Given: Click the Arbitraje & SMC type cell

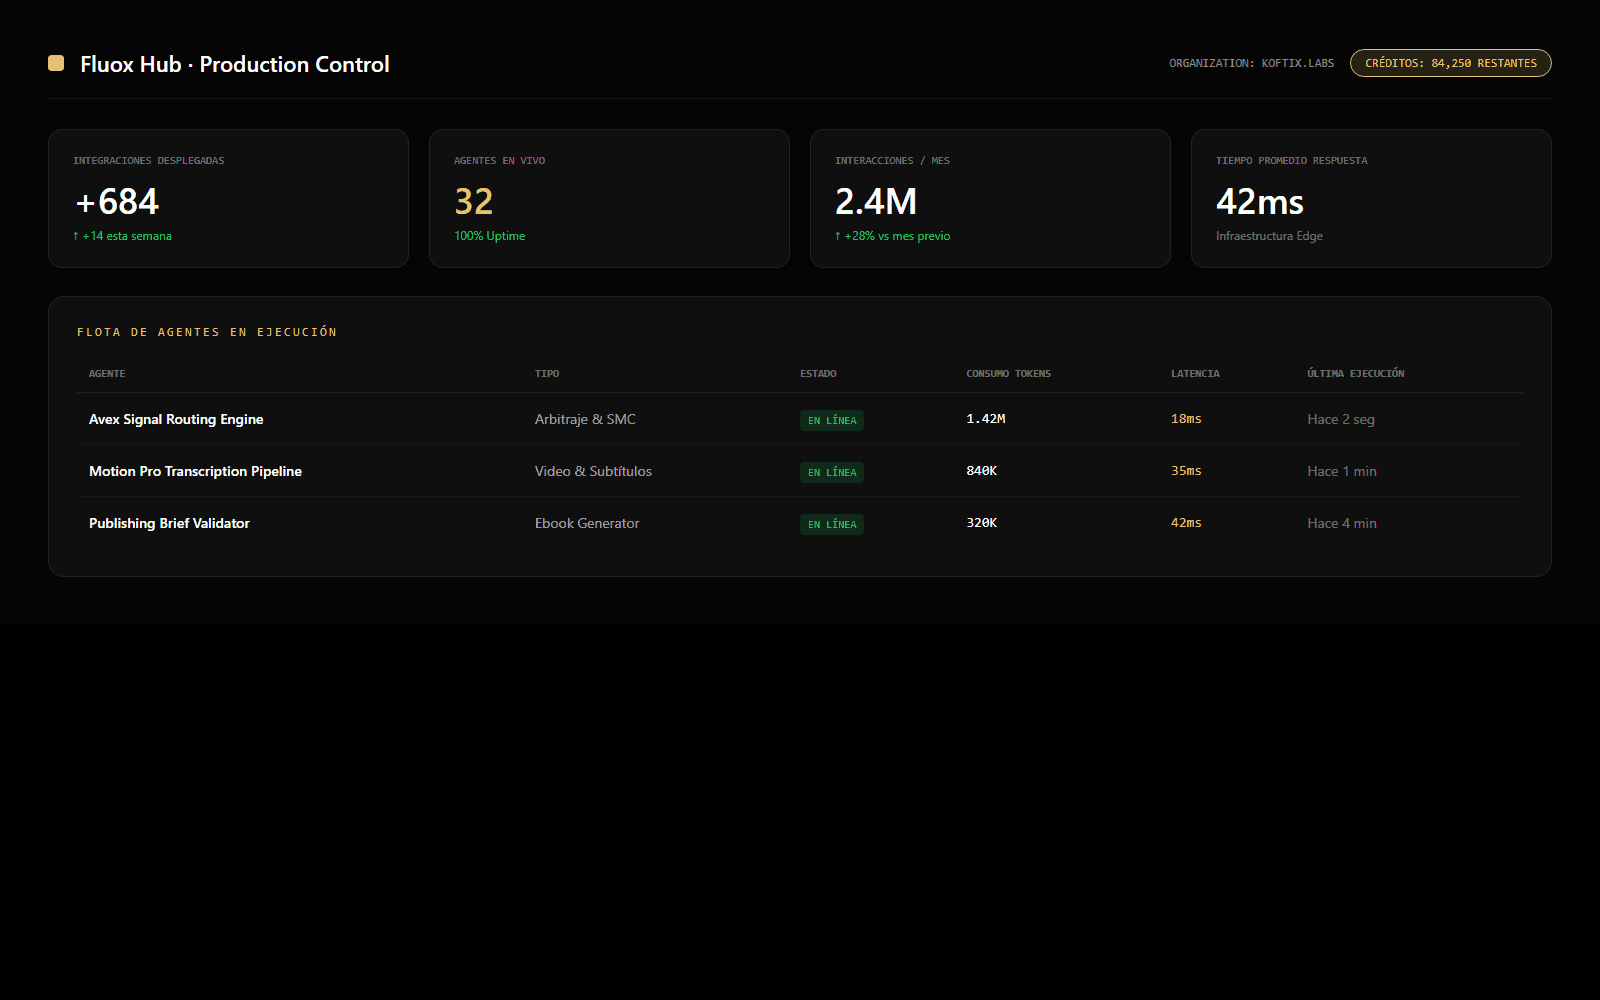Looking at the screenshot, I should (x=585, y=419).
